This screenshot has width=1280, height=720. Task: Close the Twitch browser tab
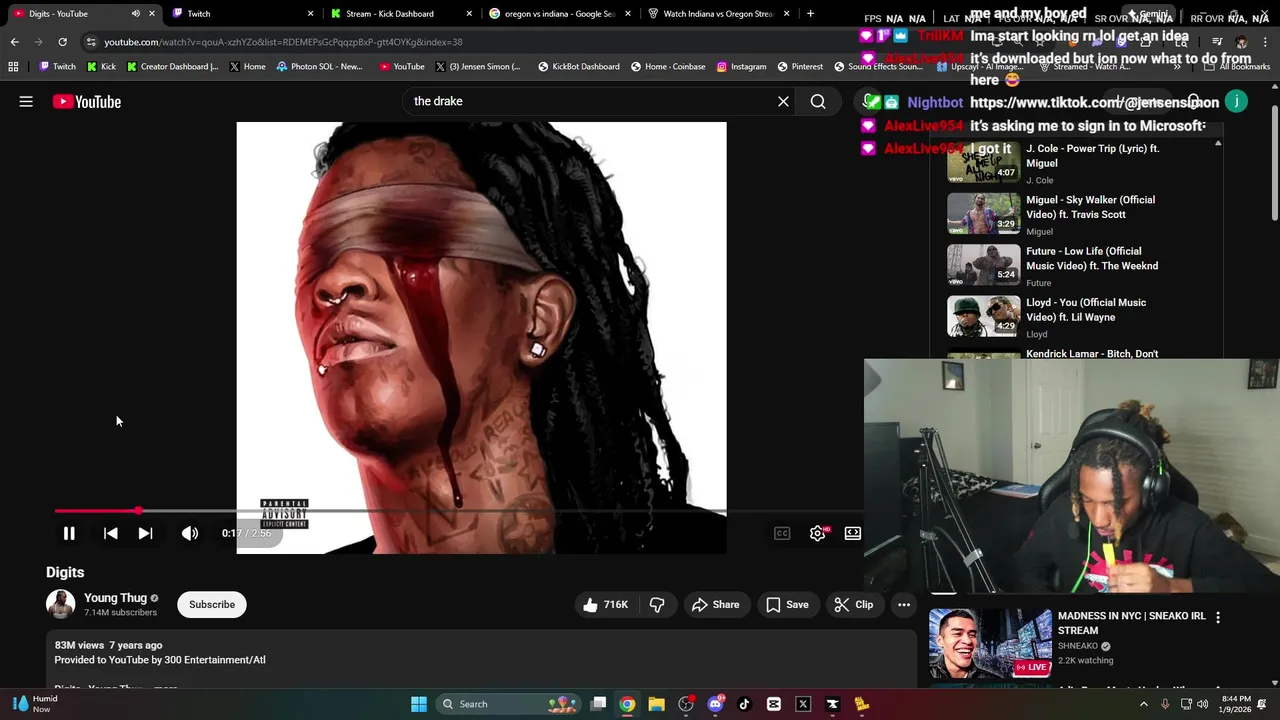pos(310,14)
